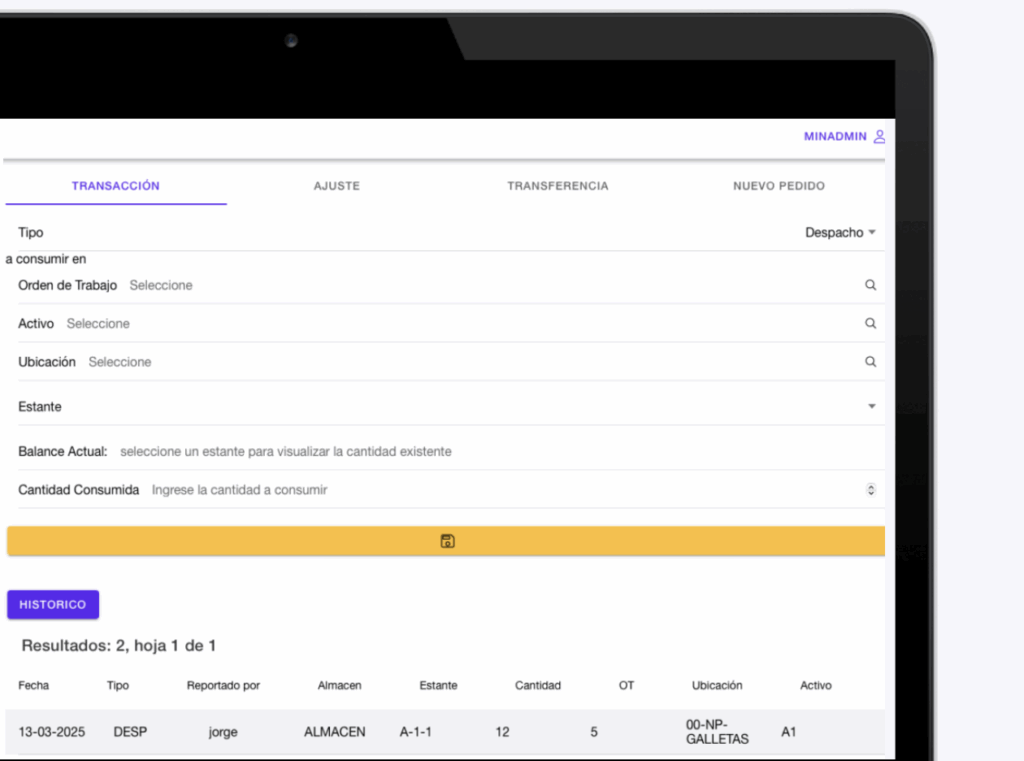Image resolution: width=1024 pixels, height=761 pixels.
Task: Focus the Ubicación Seleccione field
Action: [x=473, y=362]
